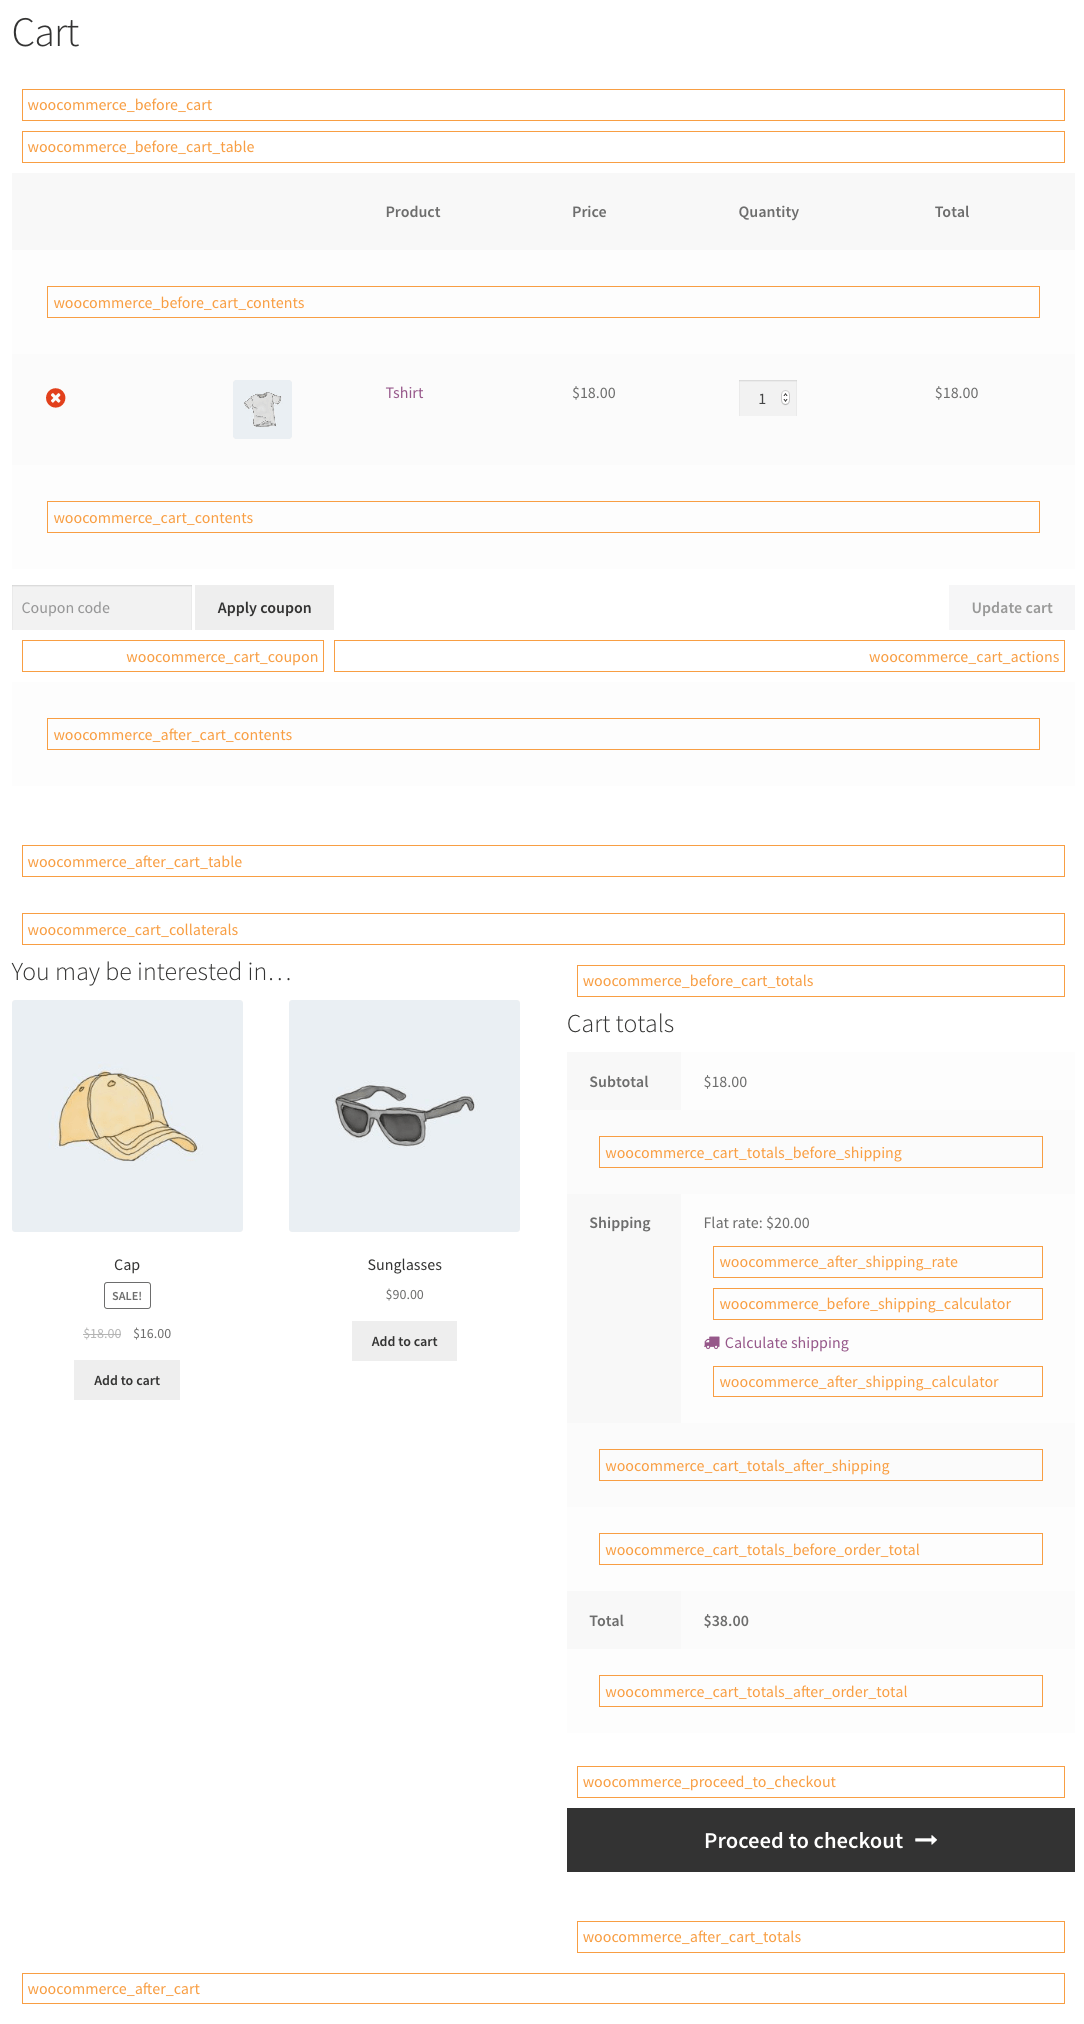This screenshot has width=1084, height=2024.
Task: Click the Apply coupon button
Action: coord(264,608)
